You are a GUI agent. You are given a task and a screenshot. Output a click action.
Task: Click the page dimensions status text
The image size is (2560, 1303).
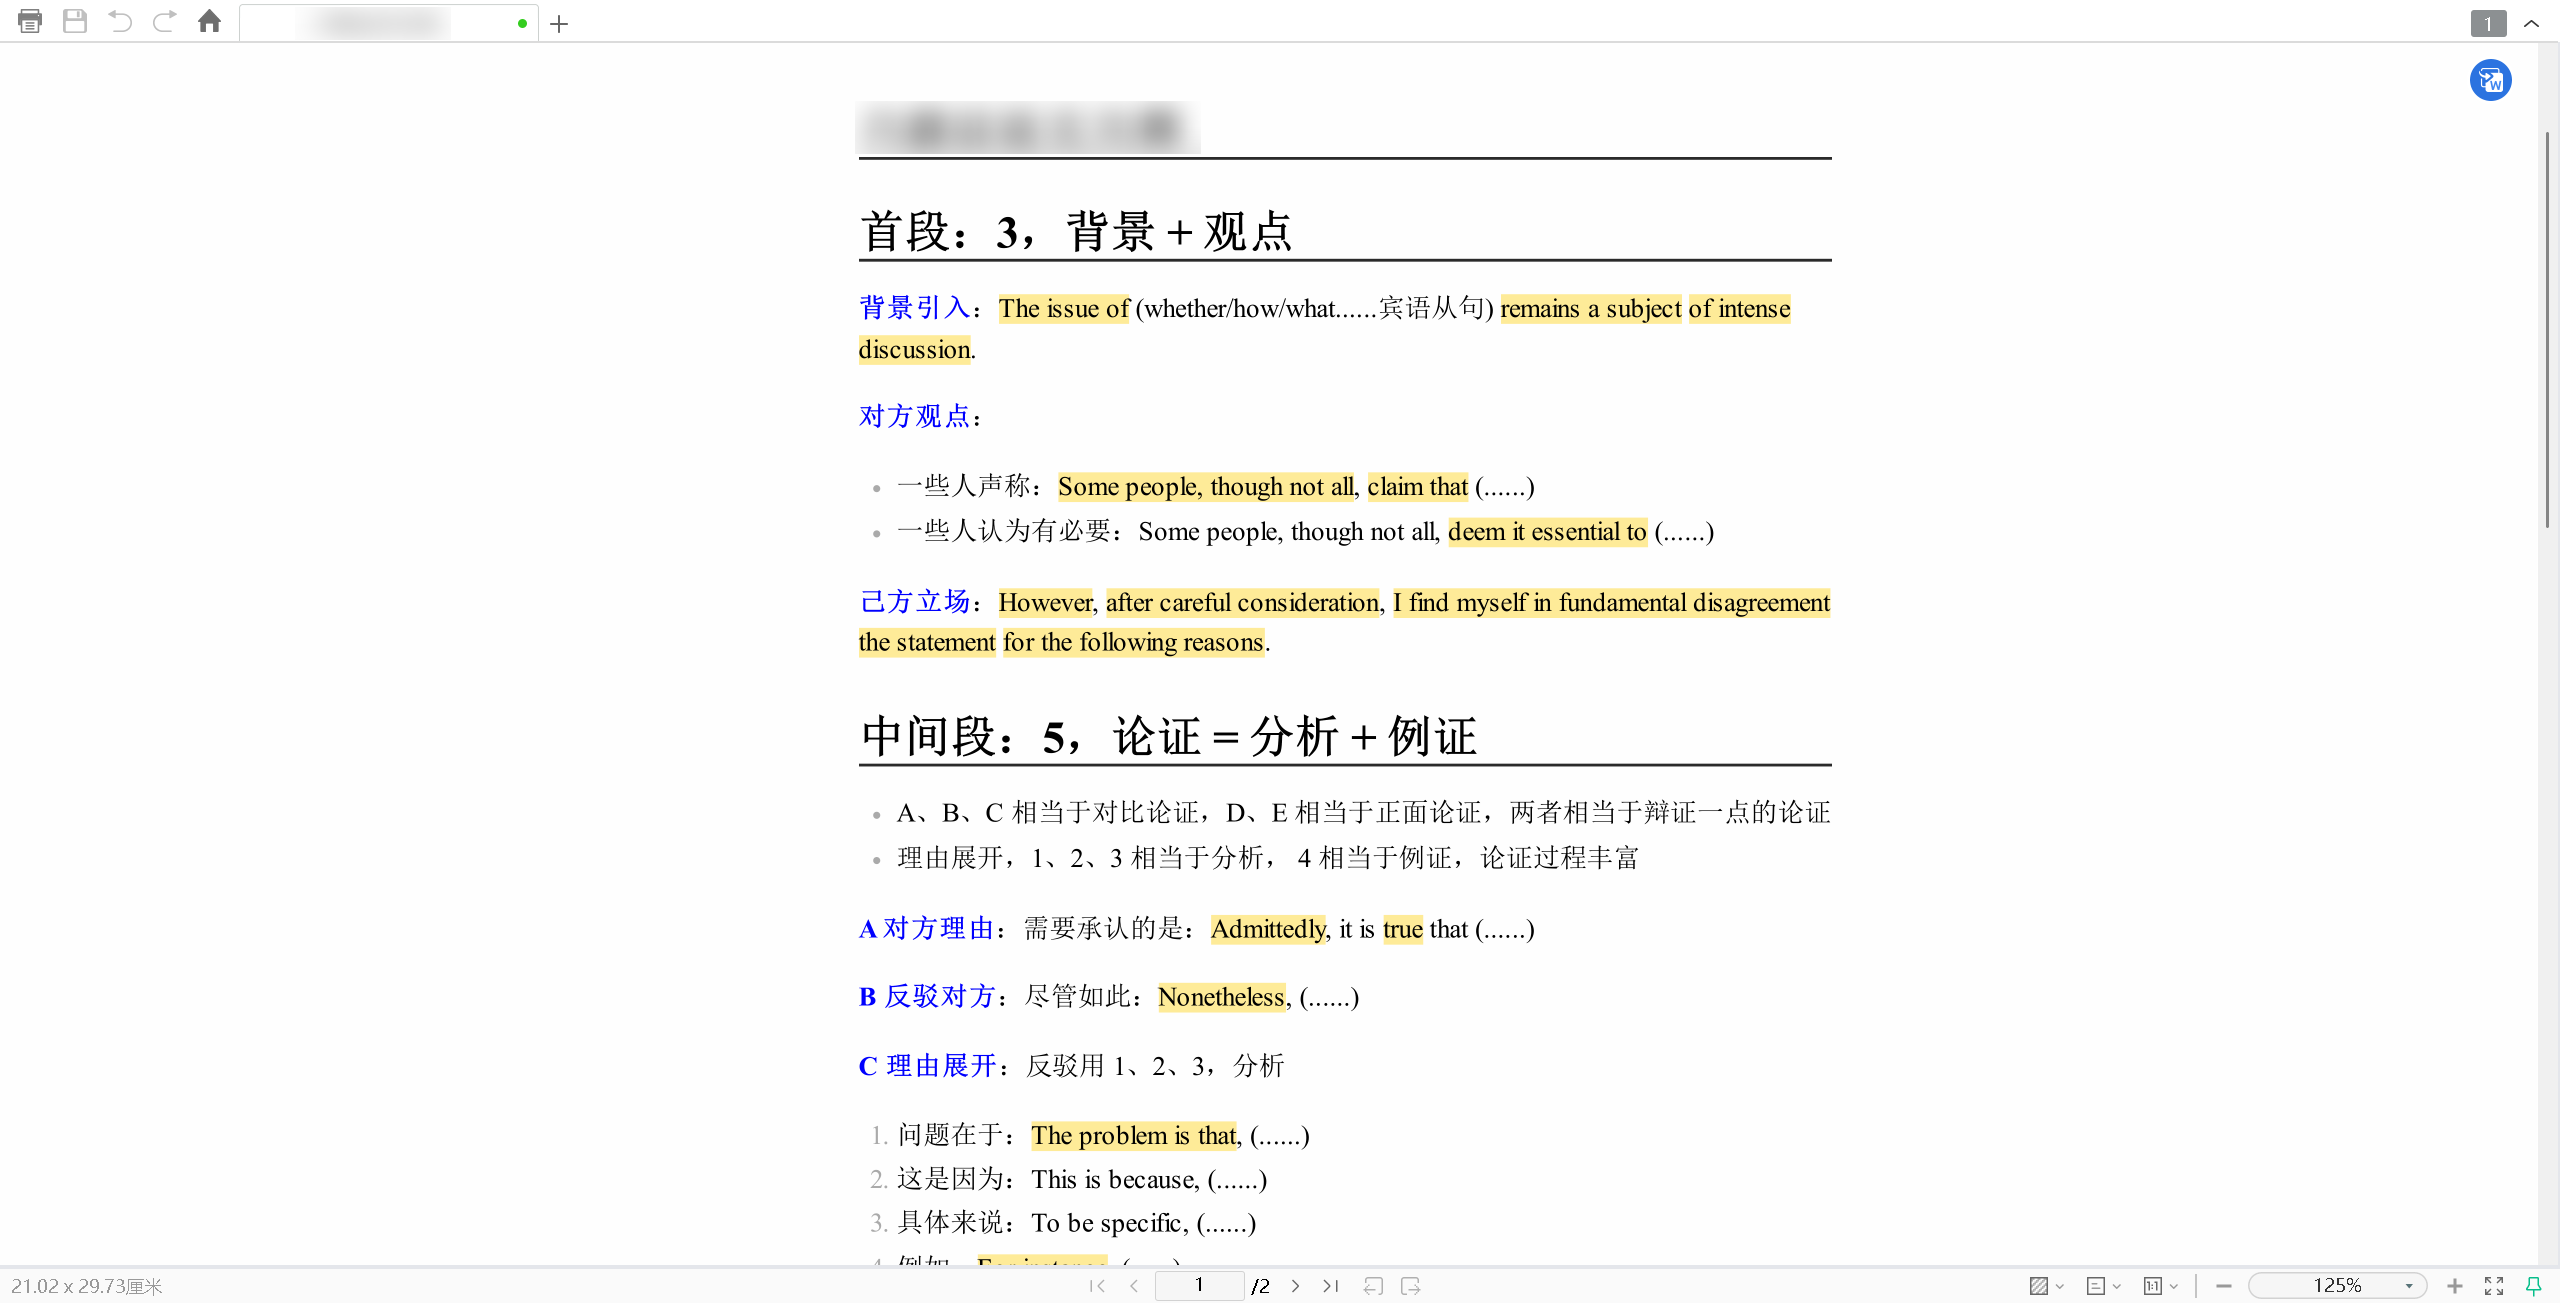click(x=87, y=1286)
